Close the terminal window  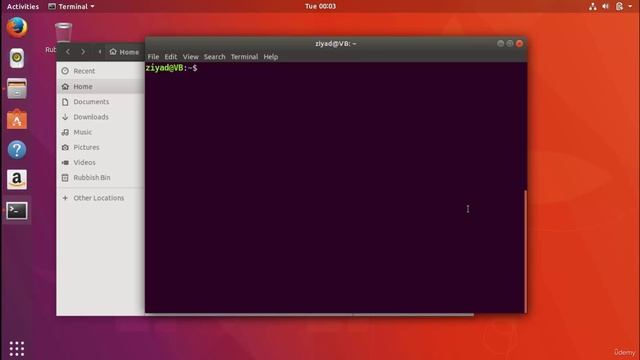point(519,44)
